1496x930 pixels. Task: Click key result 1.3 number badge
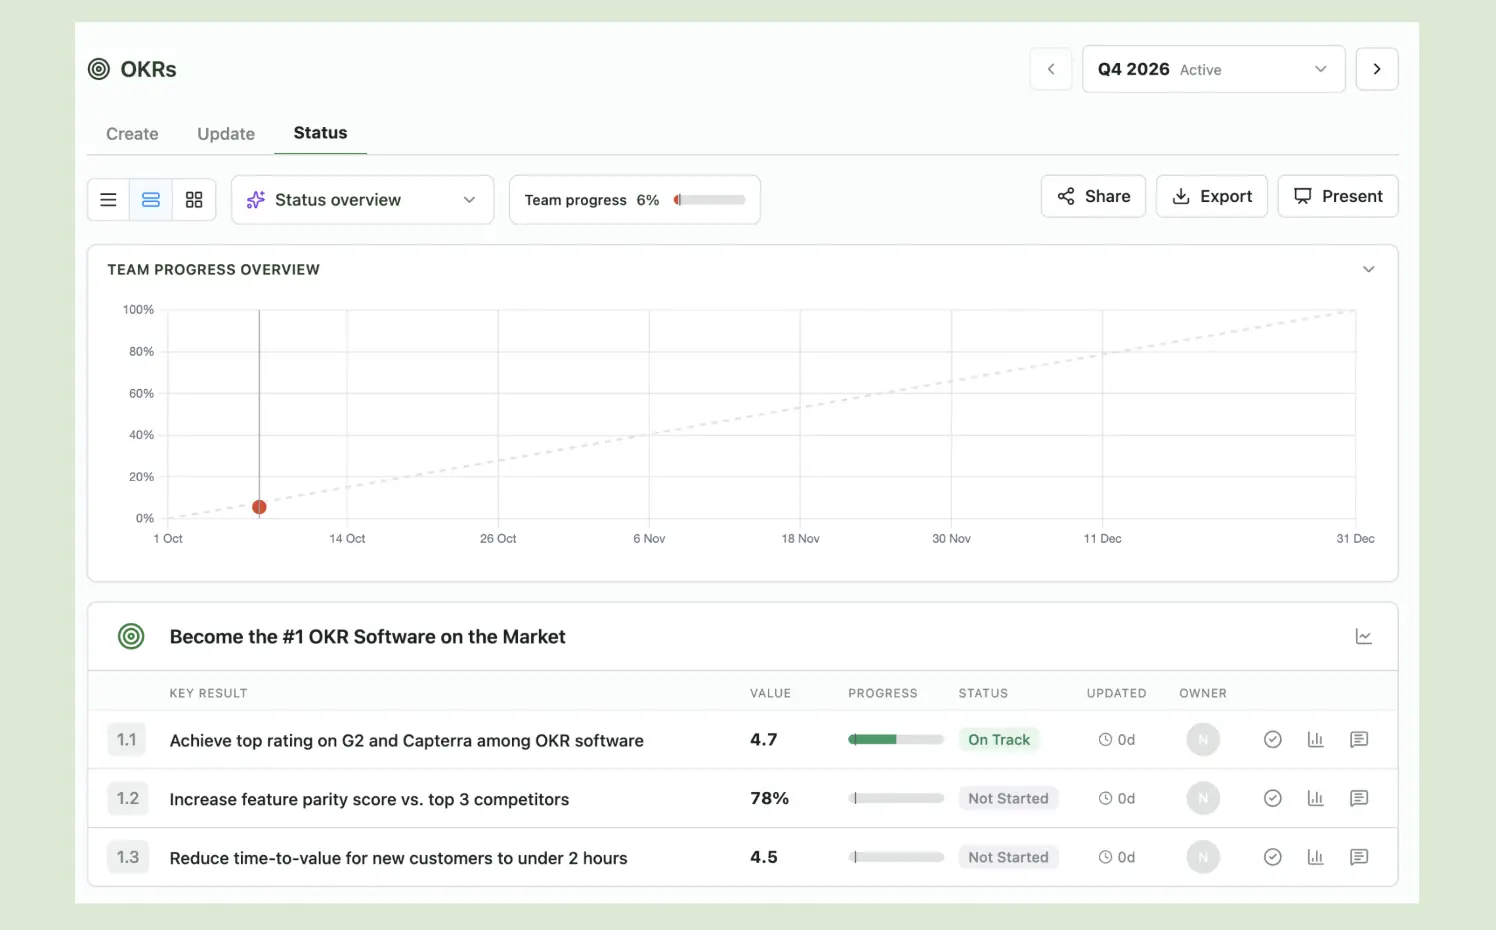(127, 857)
